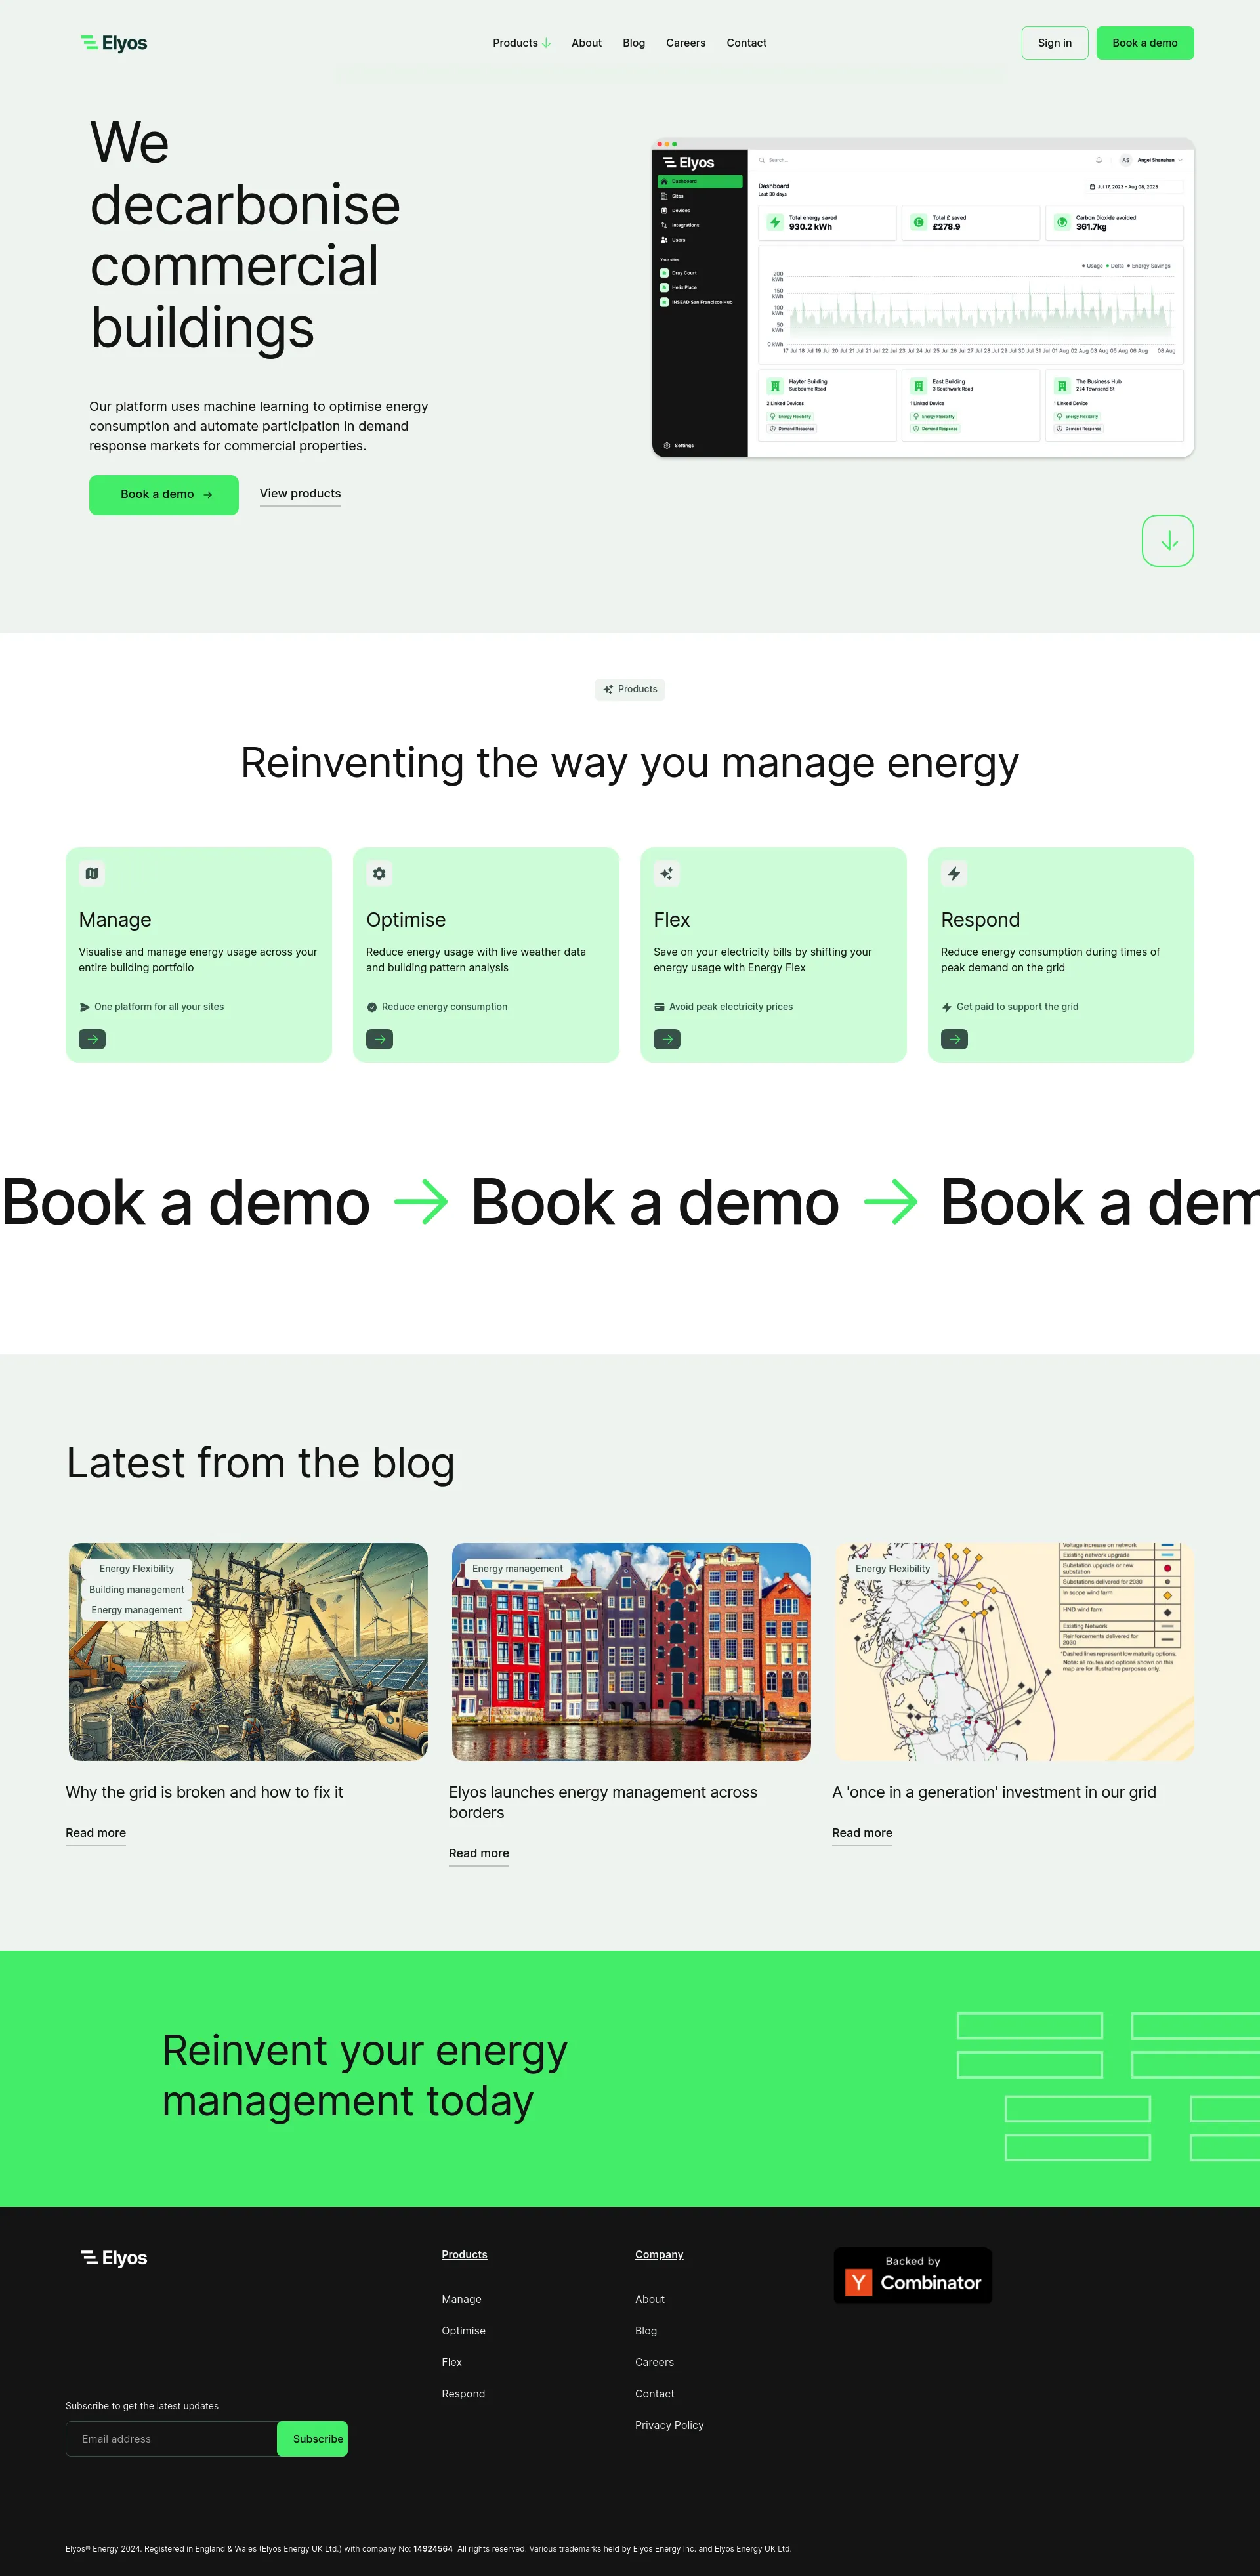Focus the Email address input field
This screenshot has width=1260, height=2576.
(x=171, y=2439)
